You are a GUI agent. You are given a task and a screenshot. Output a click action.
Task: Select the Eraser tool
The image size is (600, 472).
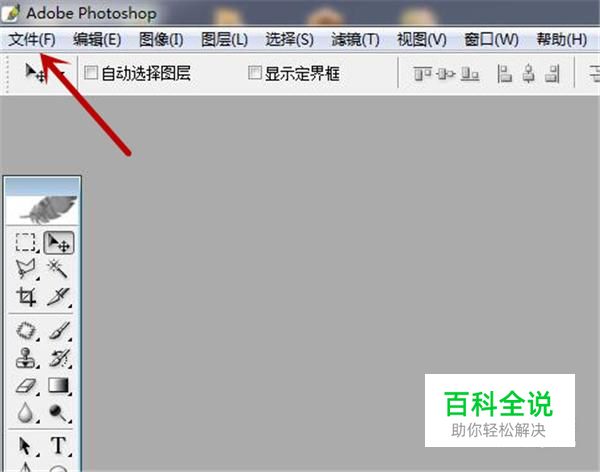pos(26,385)
